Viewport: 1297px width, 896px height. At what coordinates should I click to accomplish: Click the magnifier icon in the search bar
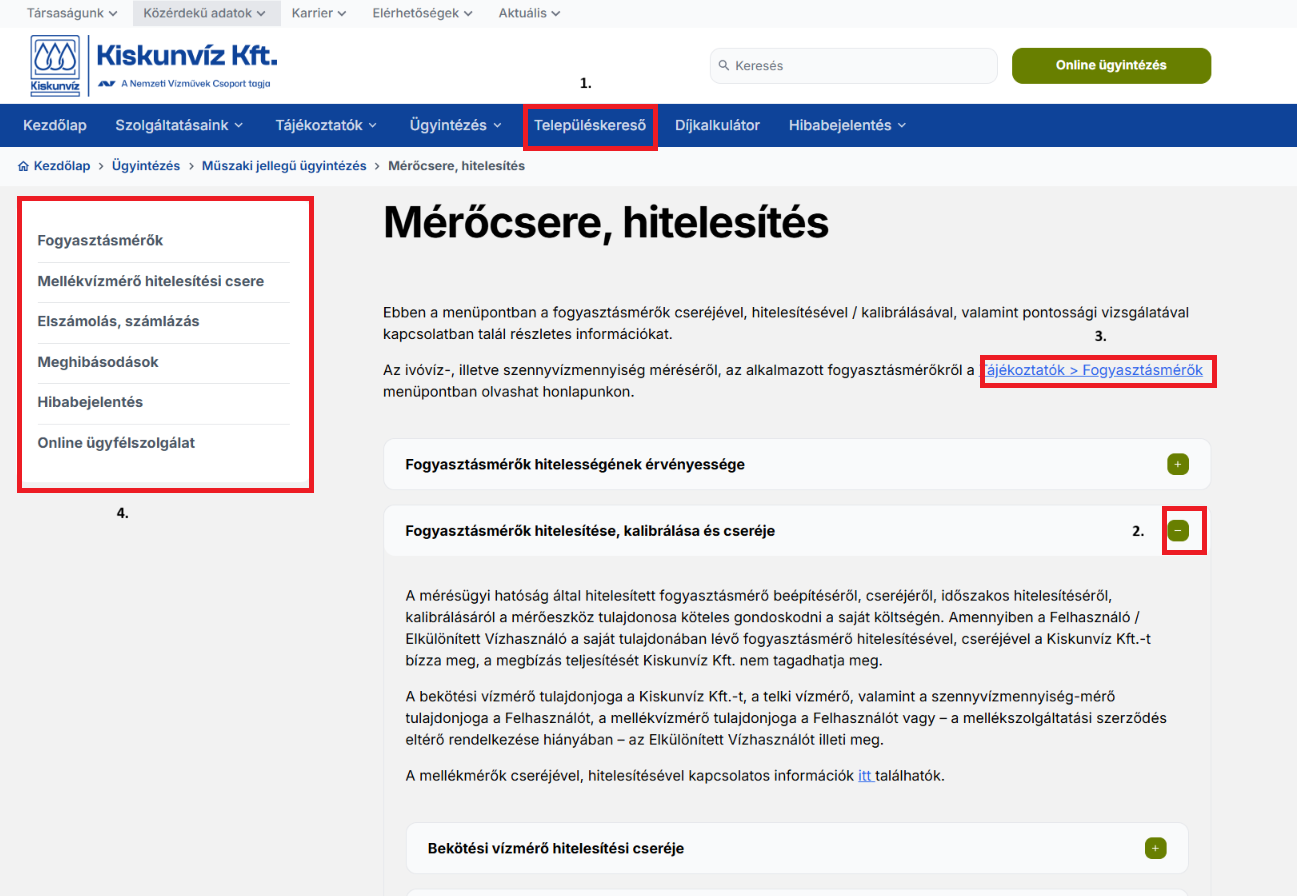pyautogui.click(x=723, y=65)
